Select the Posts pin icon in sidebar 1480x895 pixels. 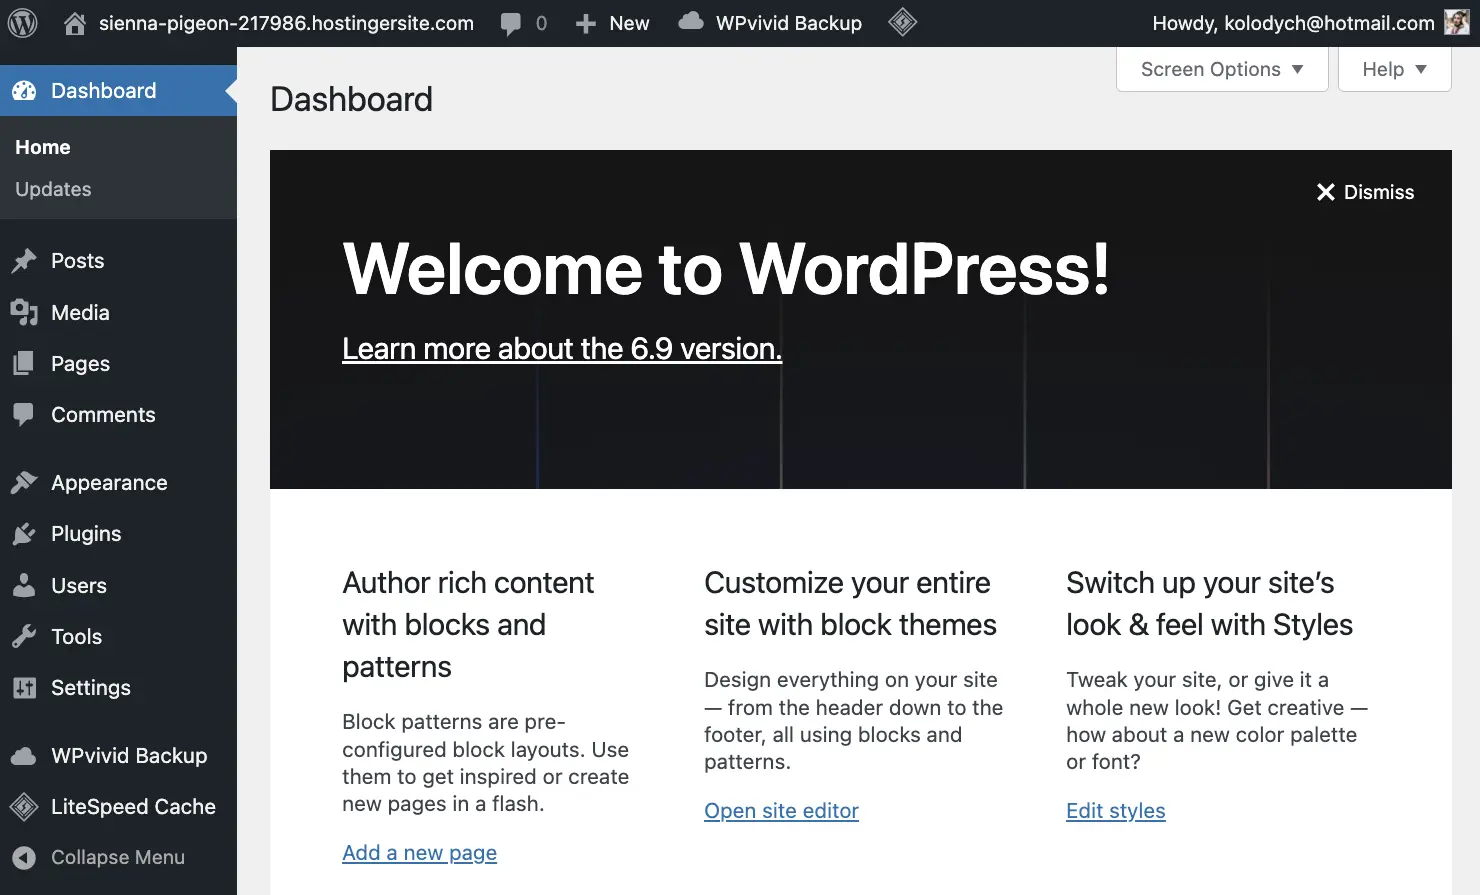tap(25, 260)
